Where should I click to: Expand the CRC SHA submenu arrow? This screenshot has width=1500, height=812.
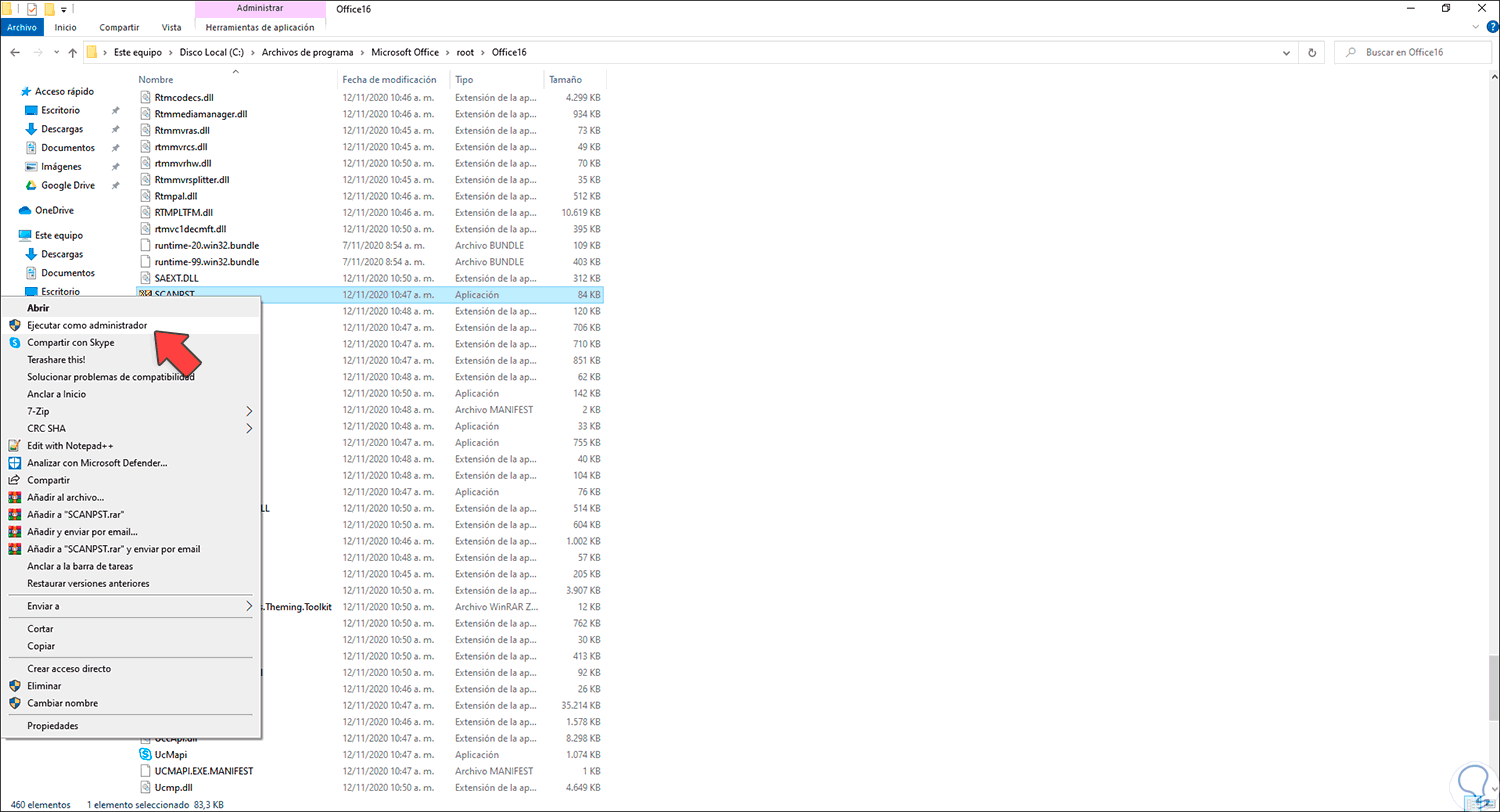[249, 428]
